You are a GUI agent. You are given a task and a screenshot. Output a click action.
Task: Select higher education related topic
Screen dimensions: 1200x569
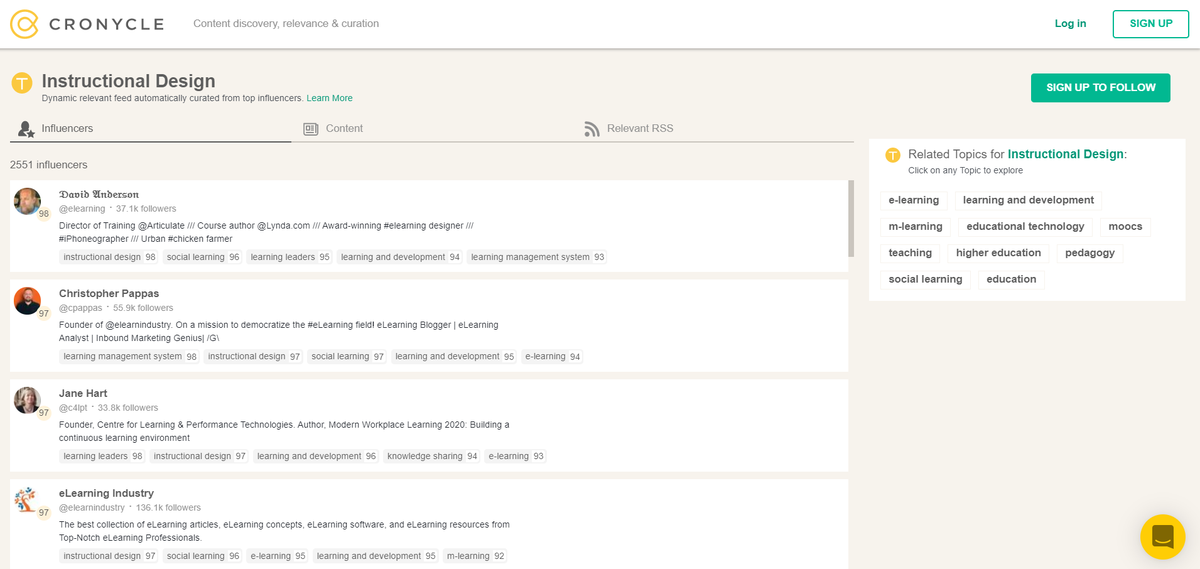pos(998,253)
